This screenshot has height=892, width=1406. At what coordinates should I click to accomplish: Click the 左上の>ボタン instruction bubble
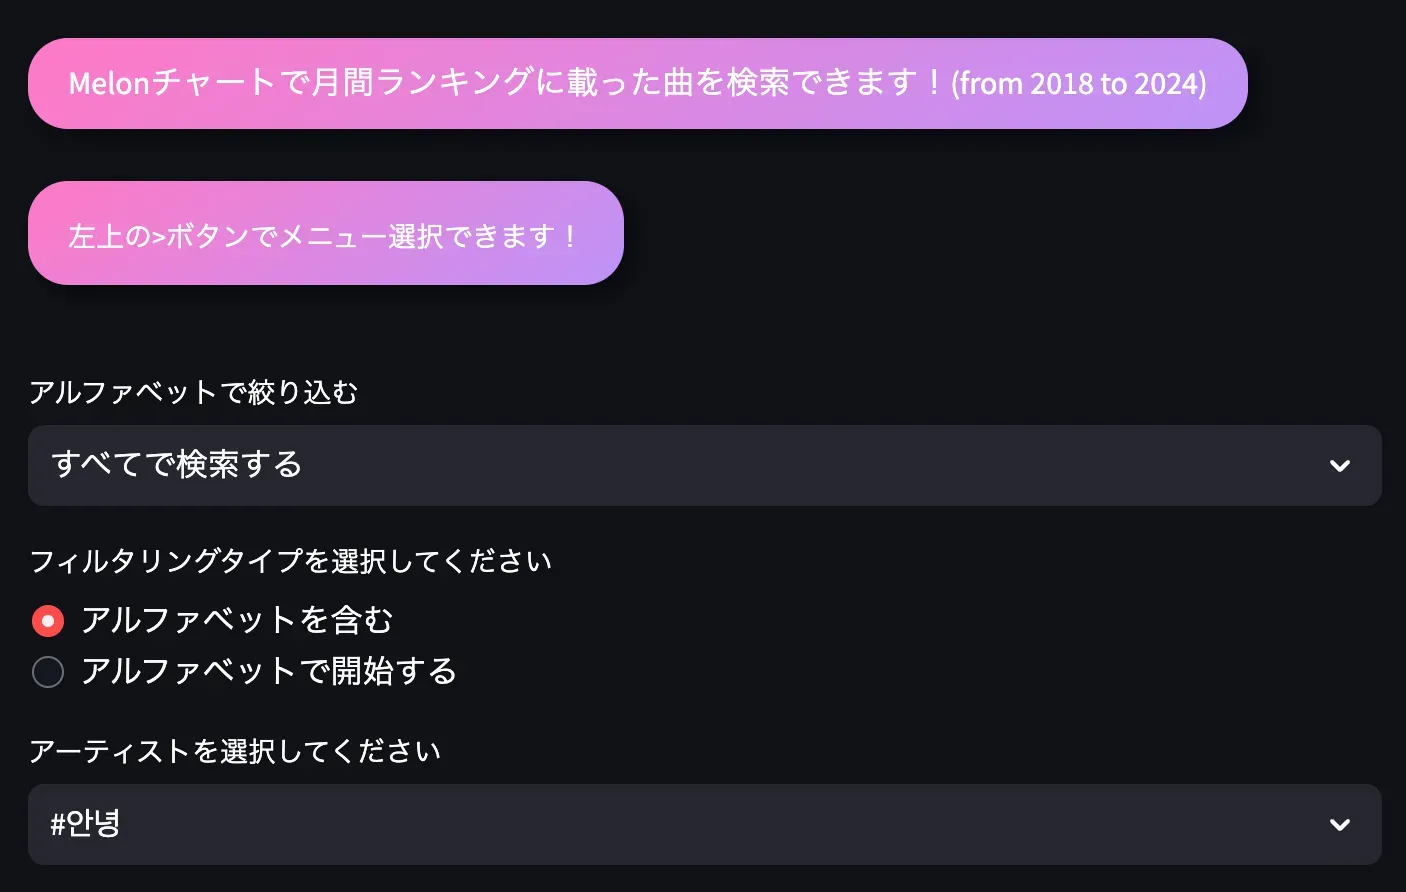click(326, 233)
